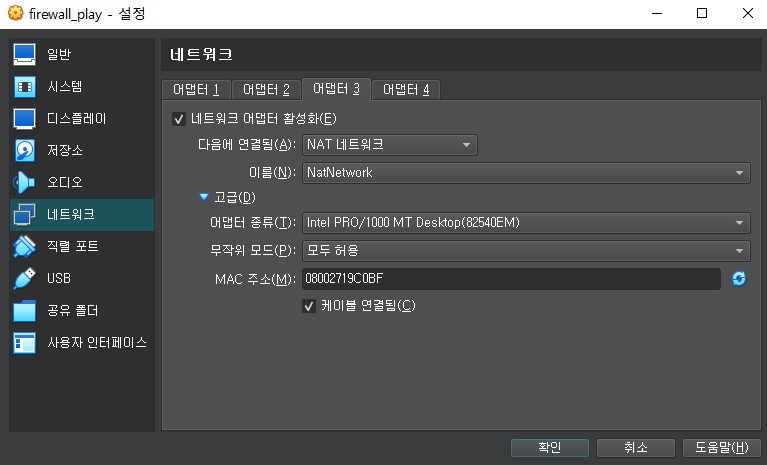The image size is (767, 465).
Task: Maximize the firewall_play settings window
Action: coord(702,13)
